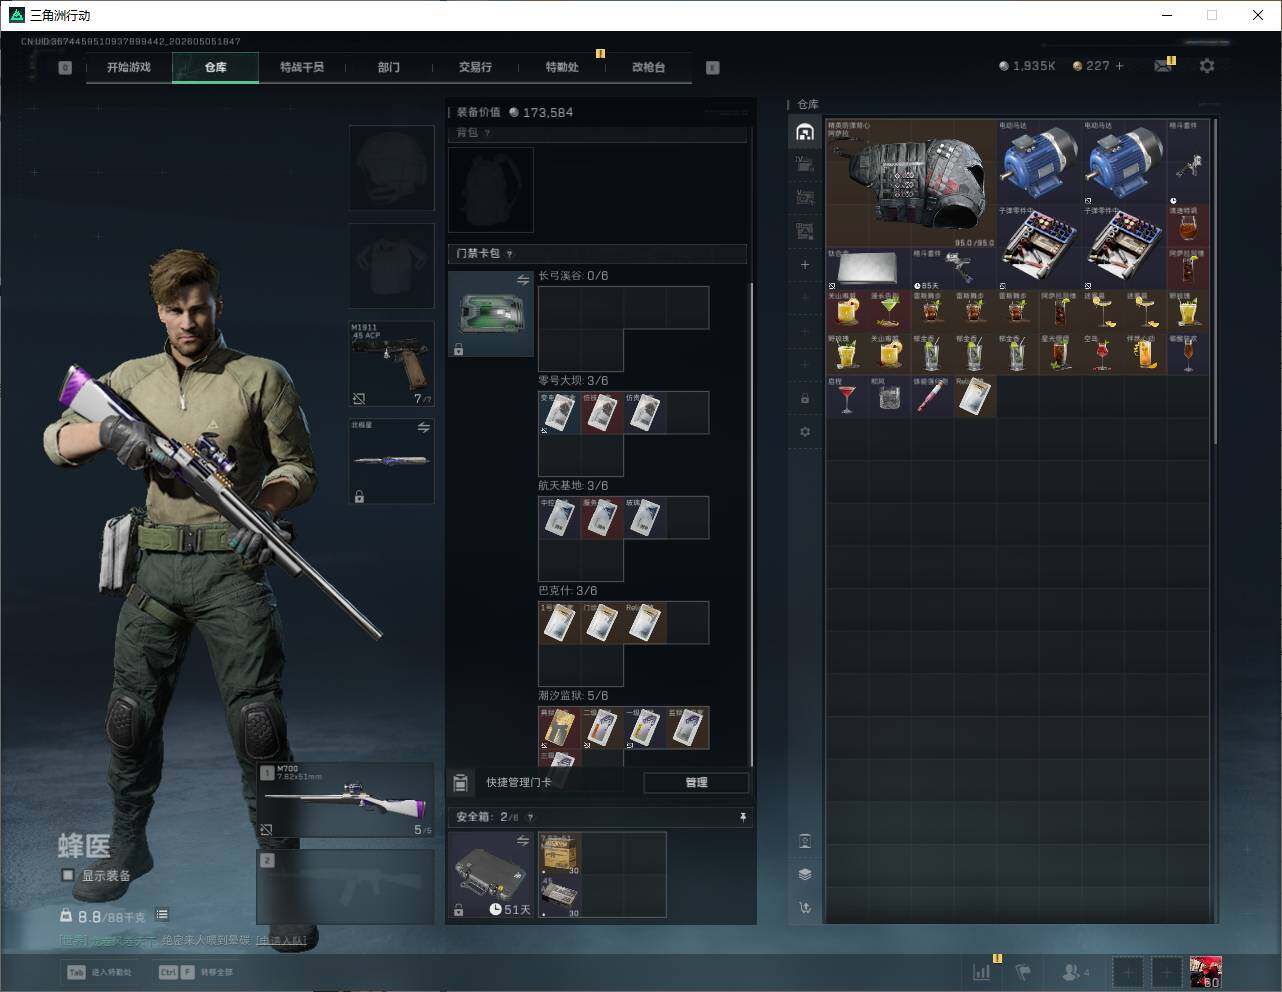Click the key card case thumbnail
The image size is (1282, 992).
[x=491, y=314]
